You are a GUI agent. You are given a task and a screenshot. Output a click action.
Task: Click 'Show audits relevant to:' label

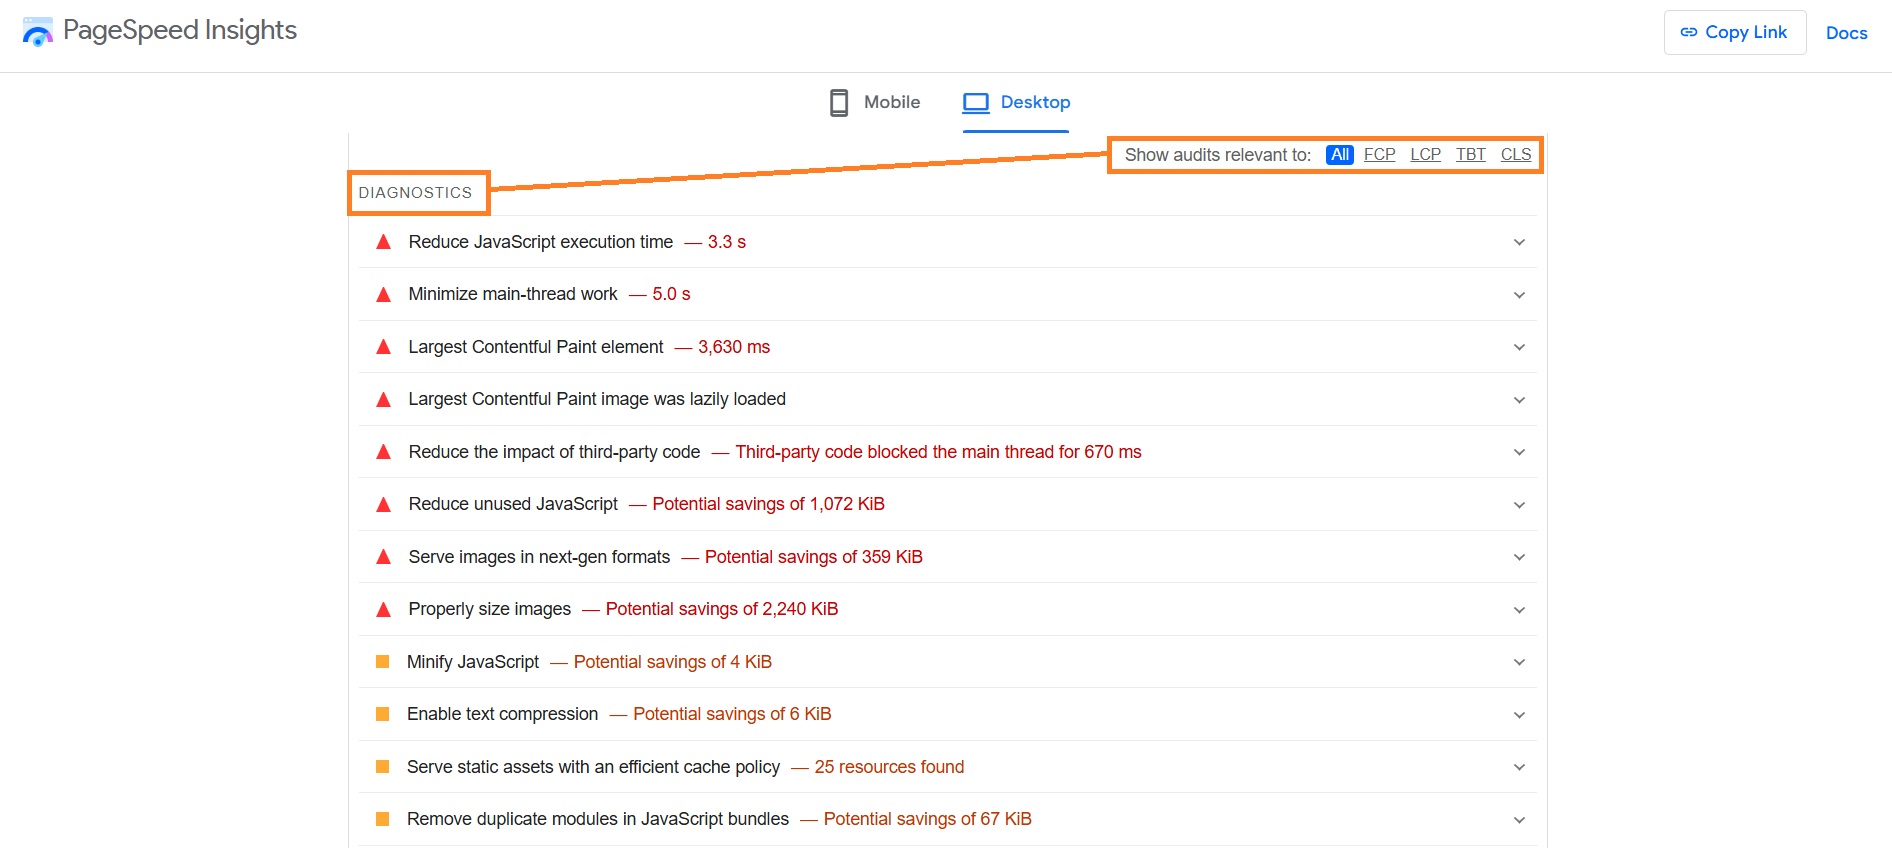tap(1218, 155)
